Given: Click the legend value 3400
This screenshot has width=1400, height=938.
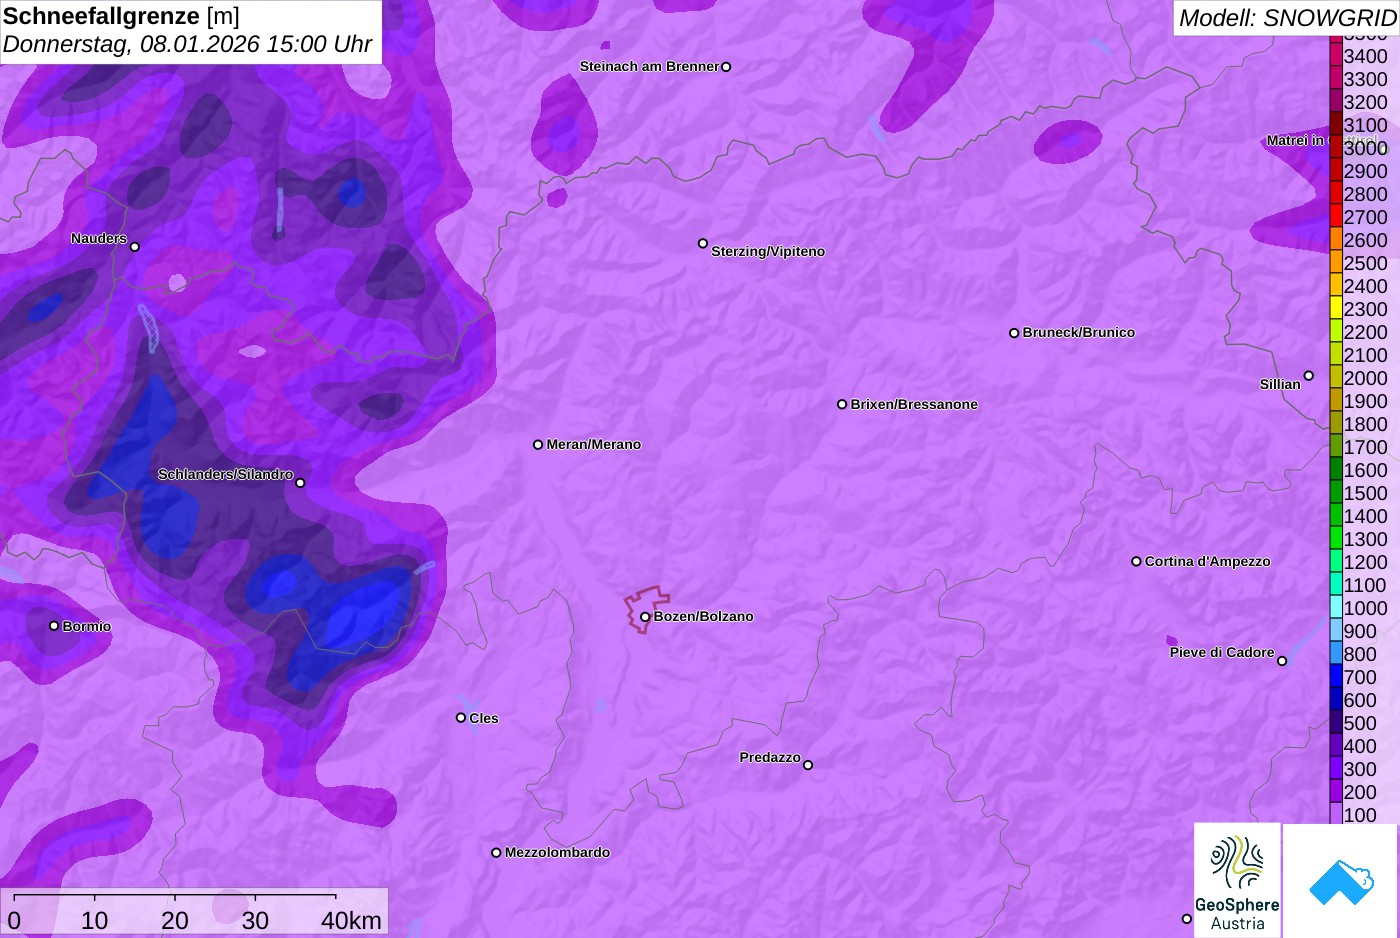Looking at the screenshot, I should [x=1366, y=56].
